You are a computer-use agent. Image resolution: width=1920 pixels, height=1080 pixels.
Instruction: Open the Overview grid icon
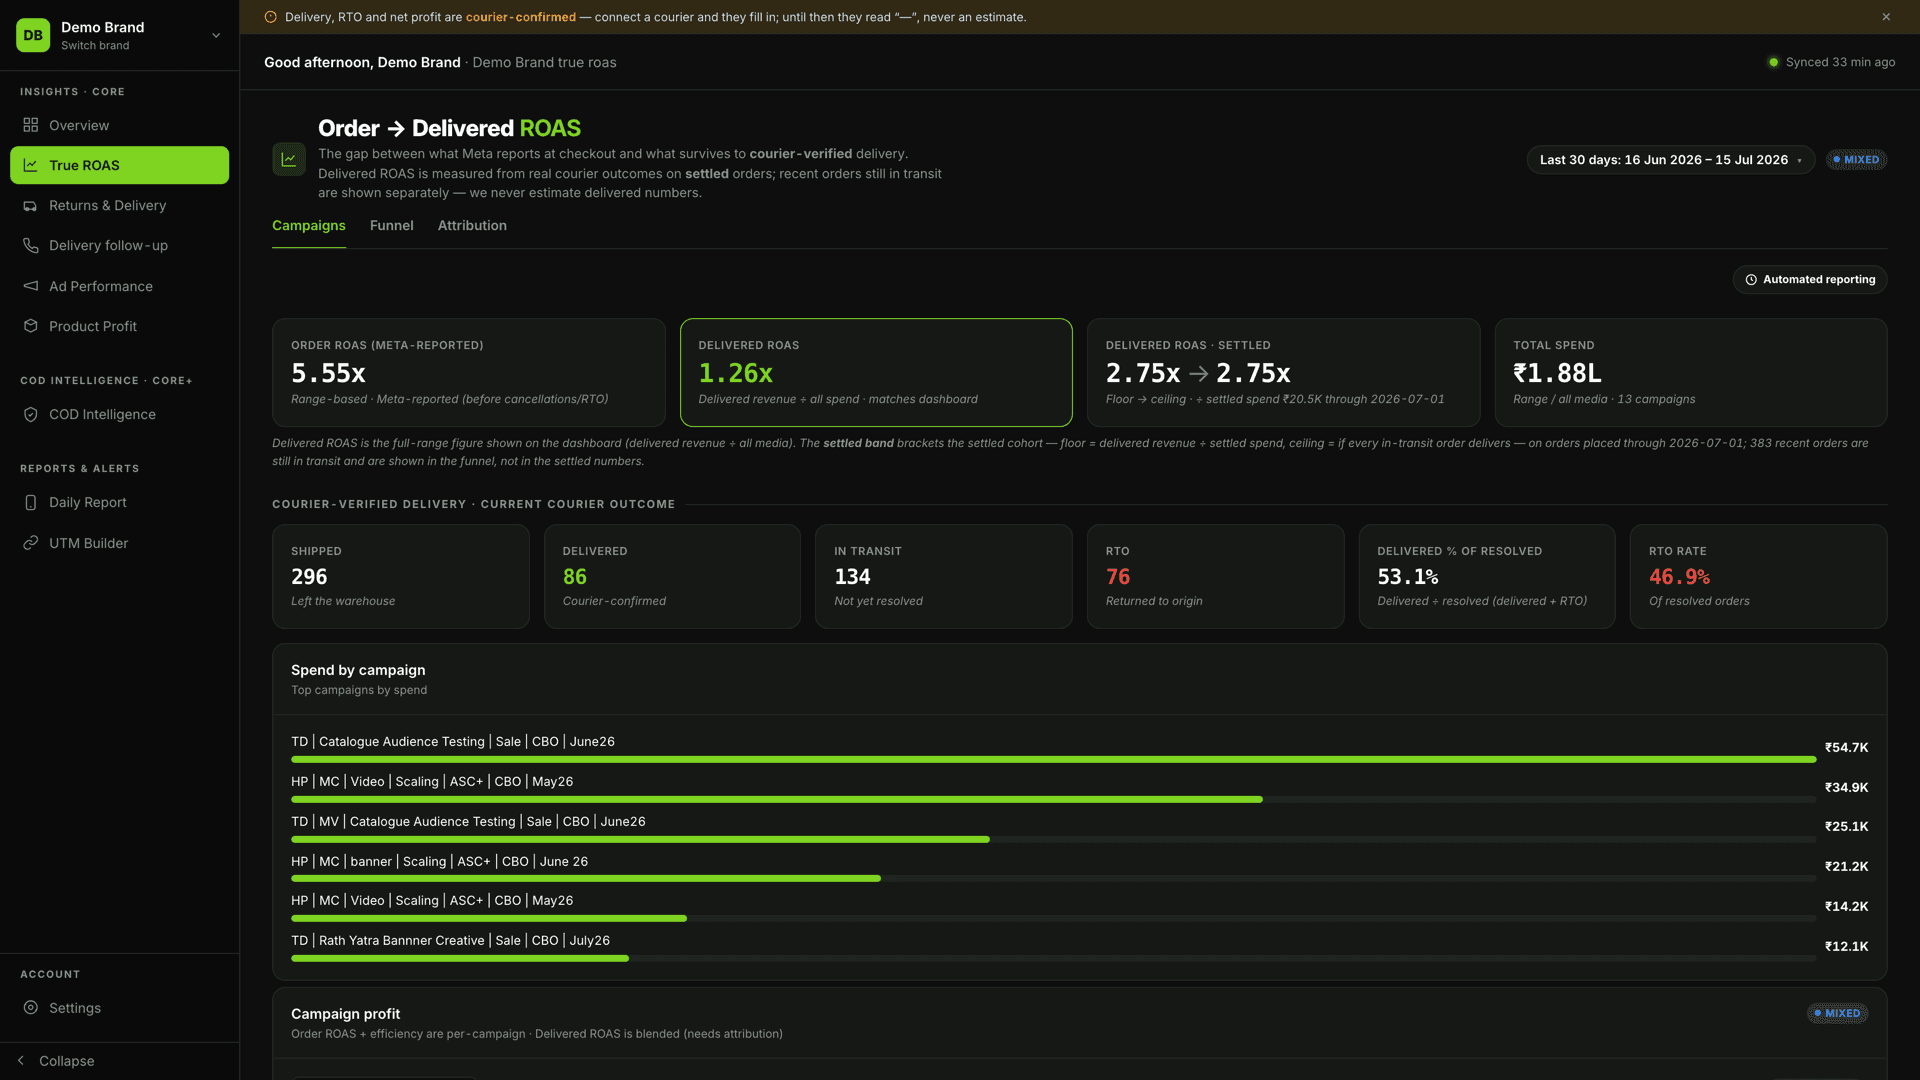click(31, 125)
